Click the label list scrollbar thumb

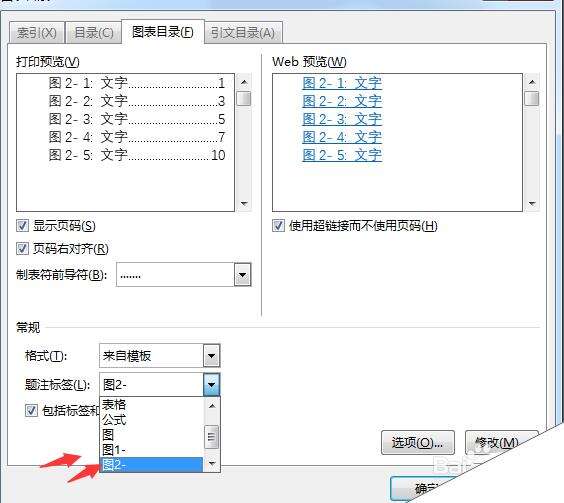coord(212,437)
